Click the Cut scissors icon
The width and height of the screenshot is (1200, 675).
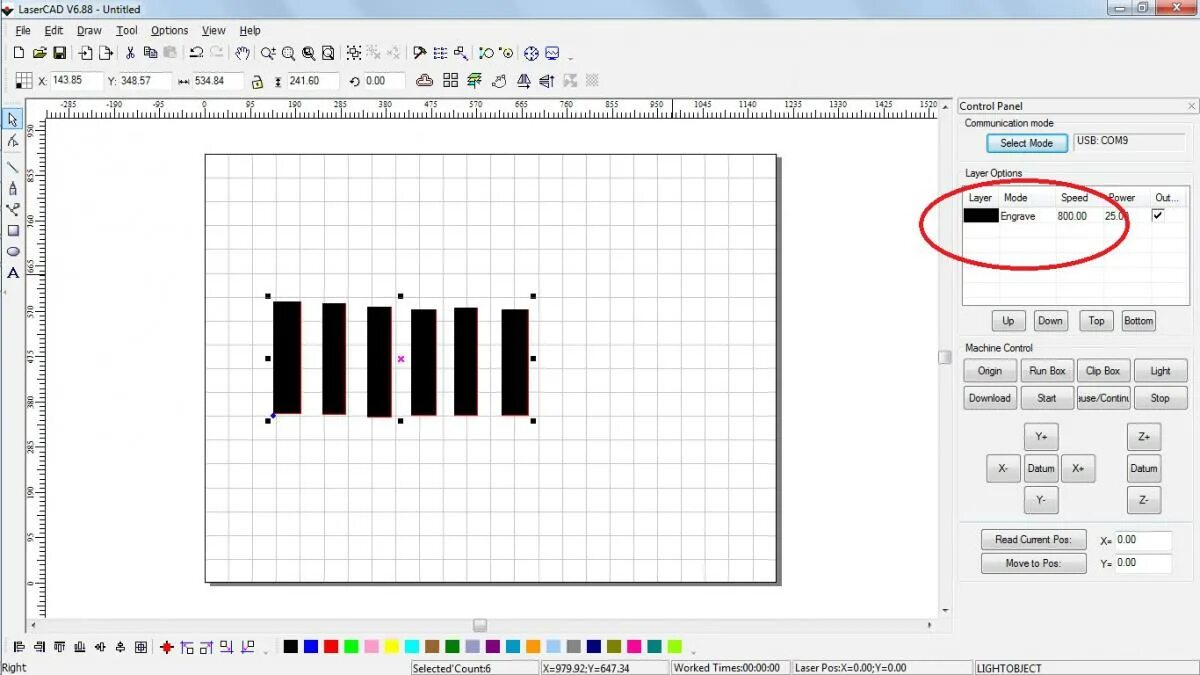click(x=129, y=53)
